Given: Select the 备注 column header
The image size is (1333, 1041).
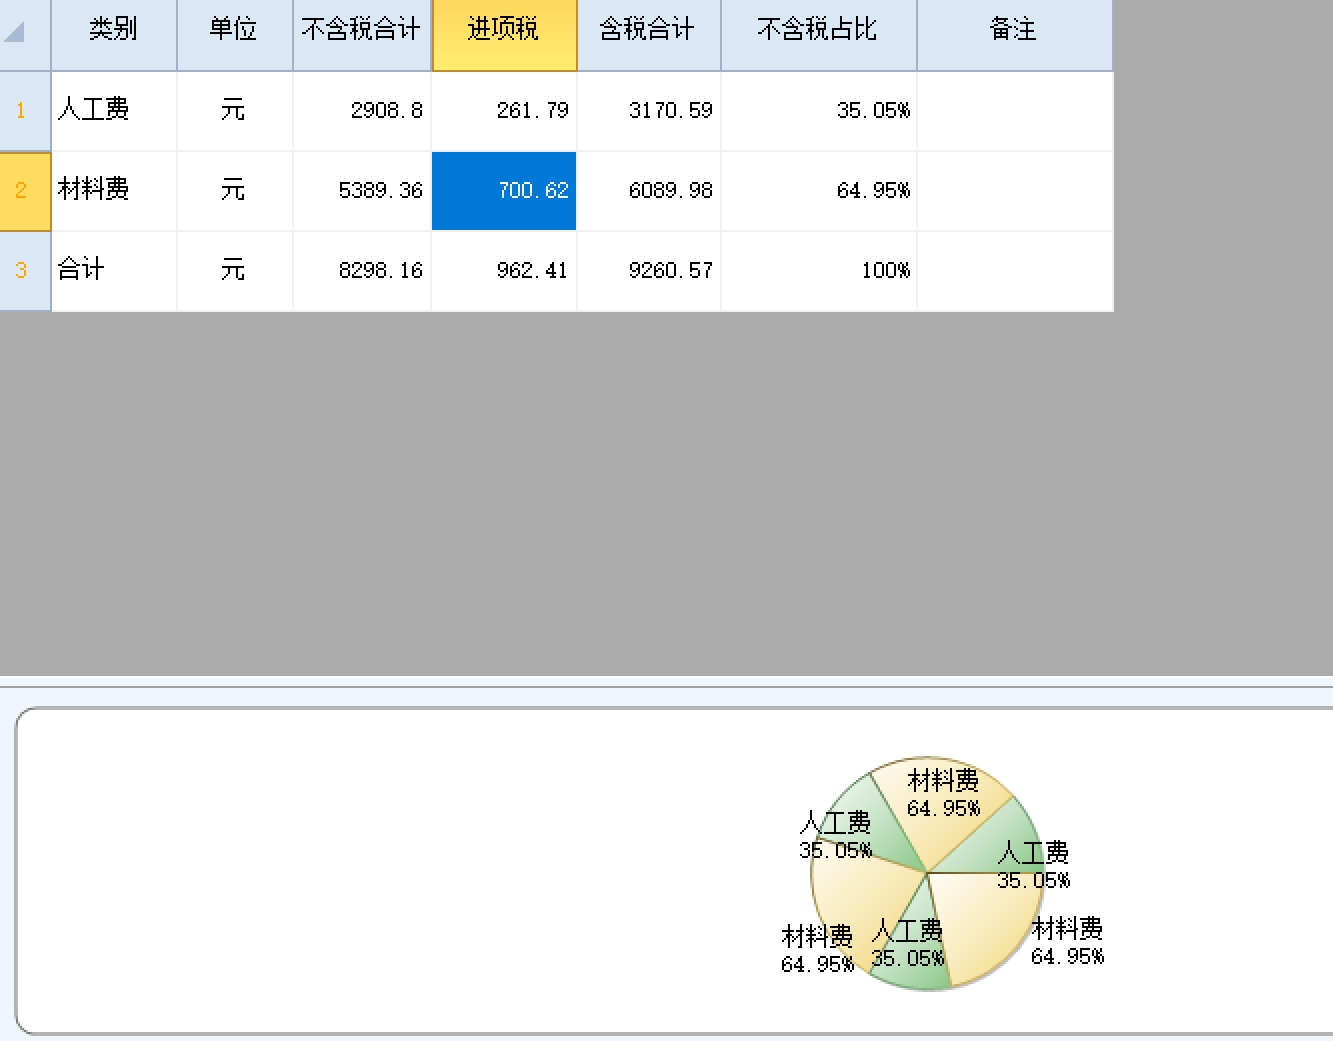Looking at the screenshot, I should pyautogui.click(x=1015, y=35).
